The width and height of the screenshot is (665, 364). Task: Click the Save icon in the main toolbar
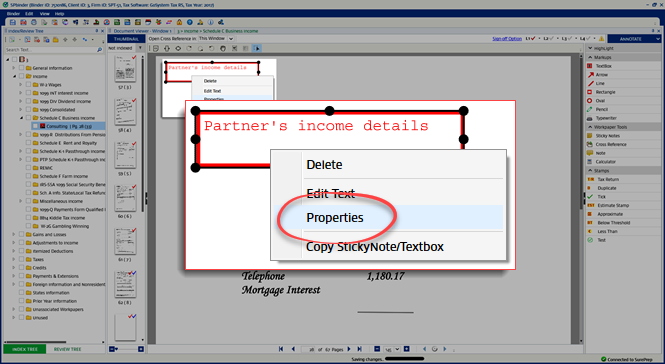coord(13,22)
